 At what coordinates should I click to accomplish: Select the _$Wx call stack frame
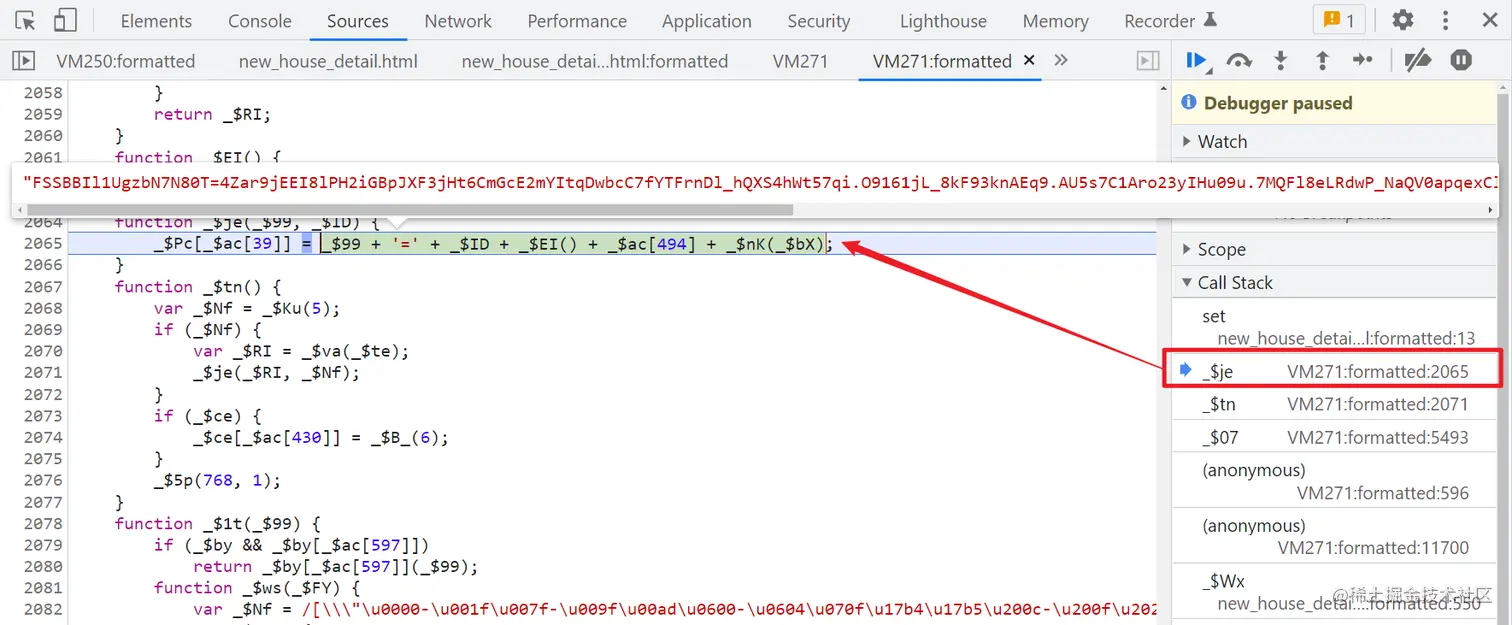coord(1335,591)
